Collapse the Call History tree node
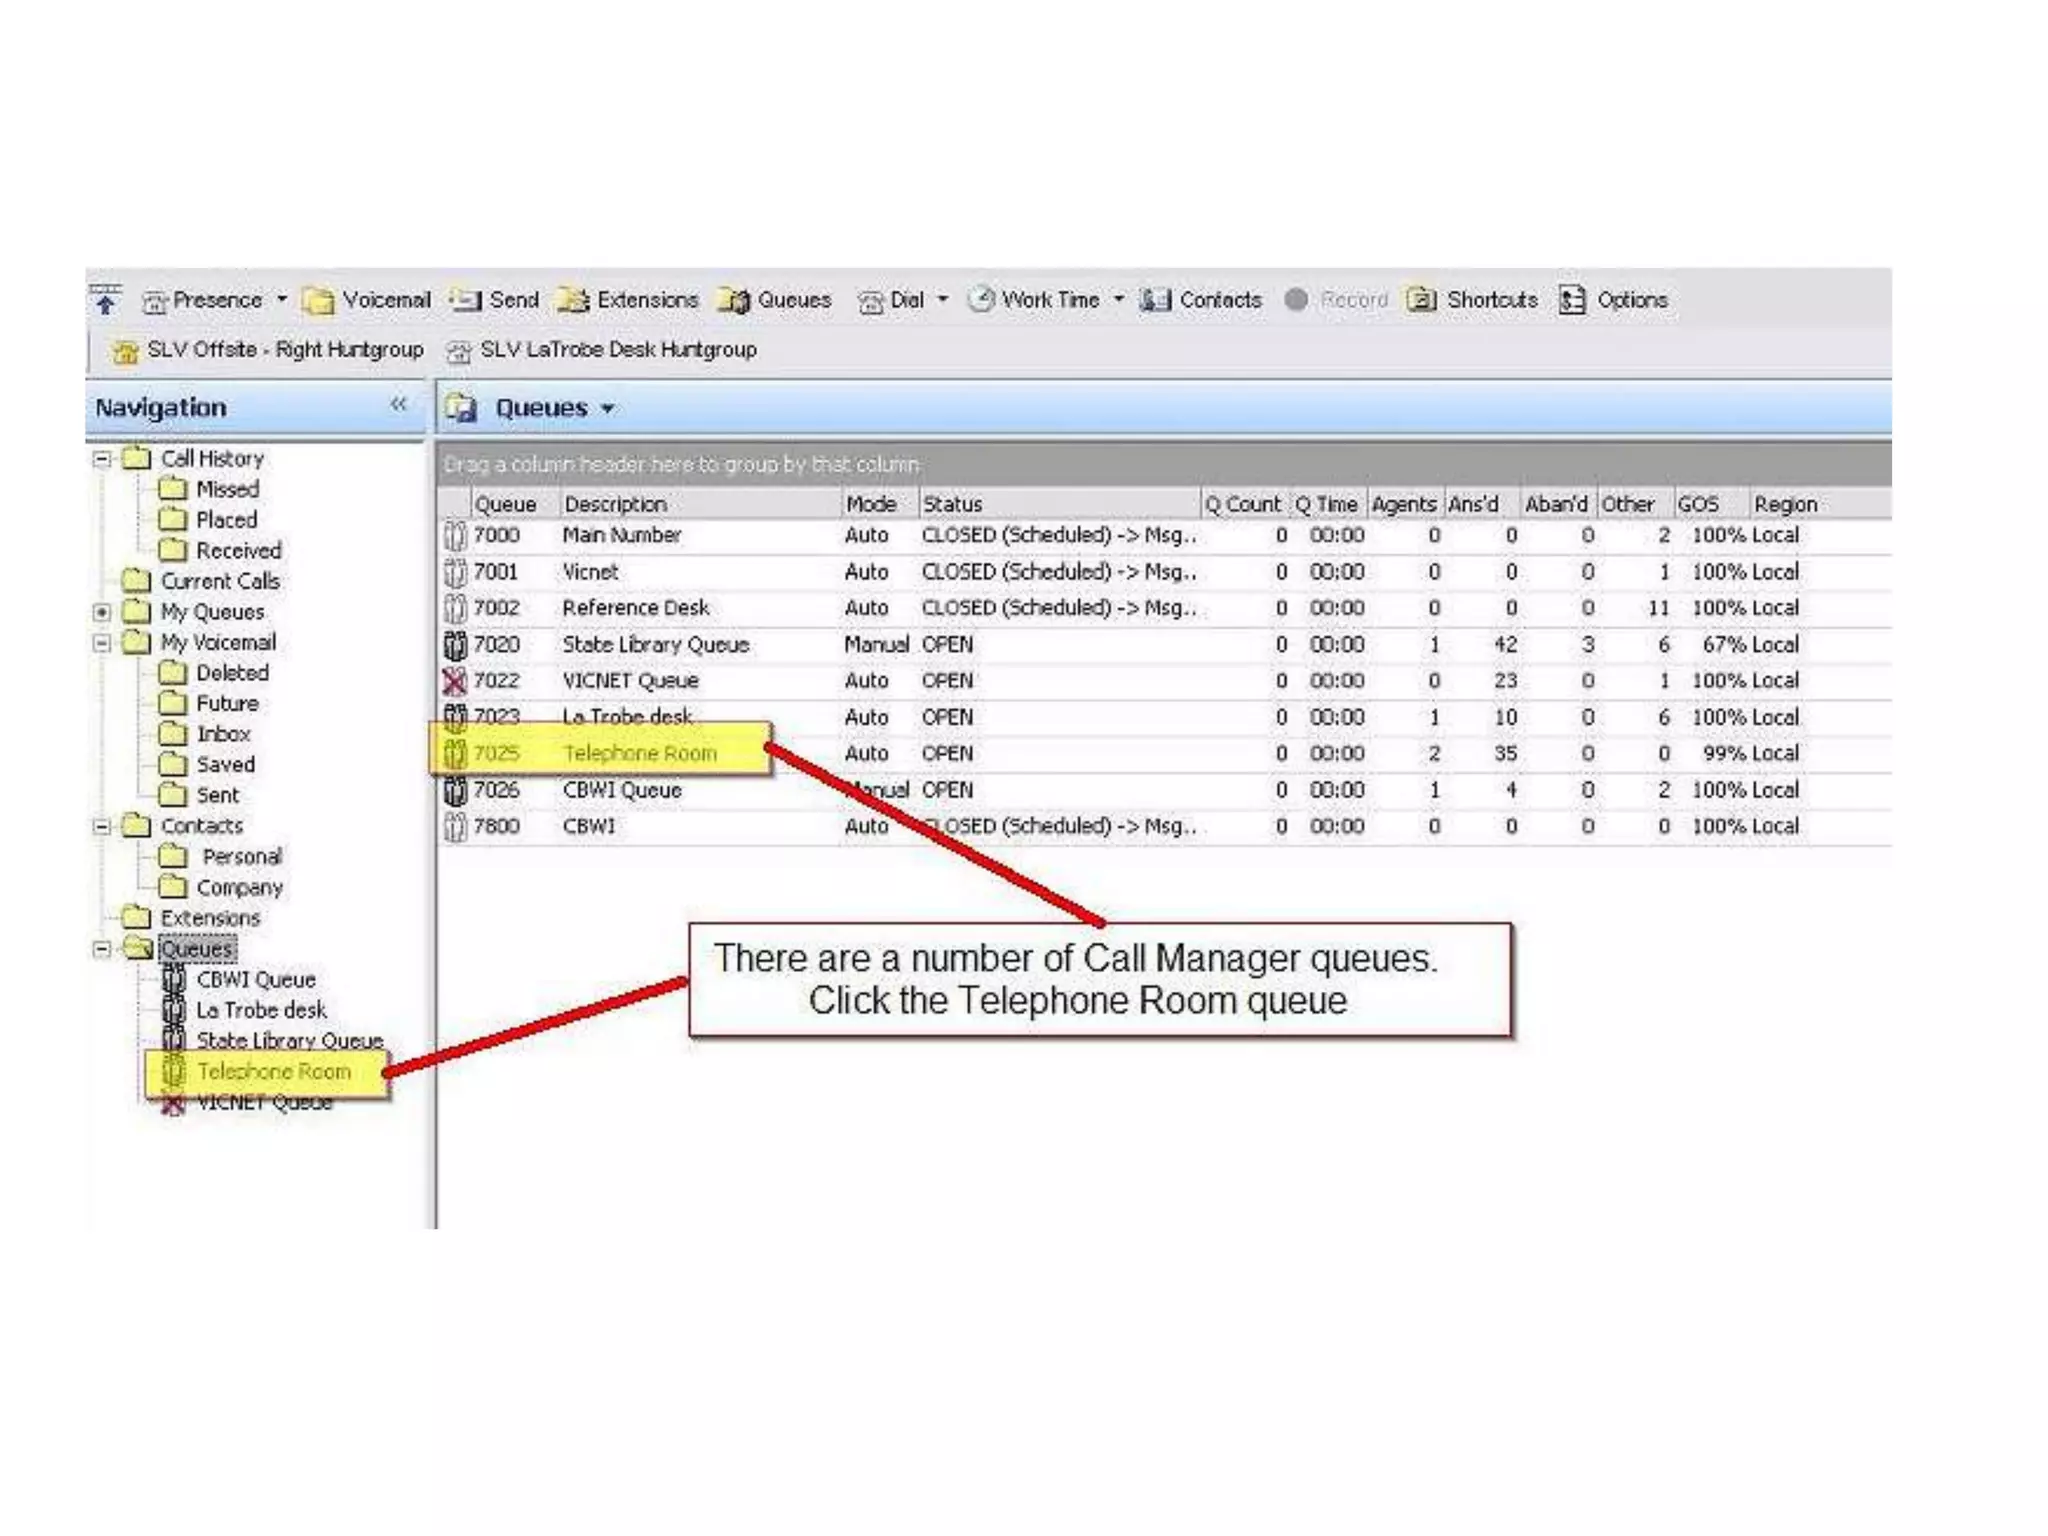This screenshot has height=1536, width=2048. [x=102, y=459]
